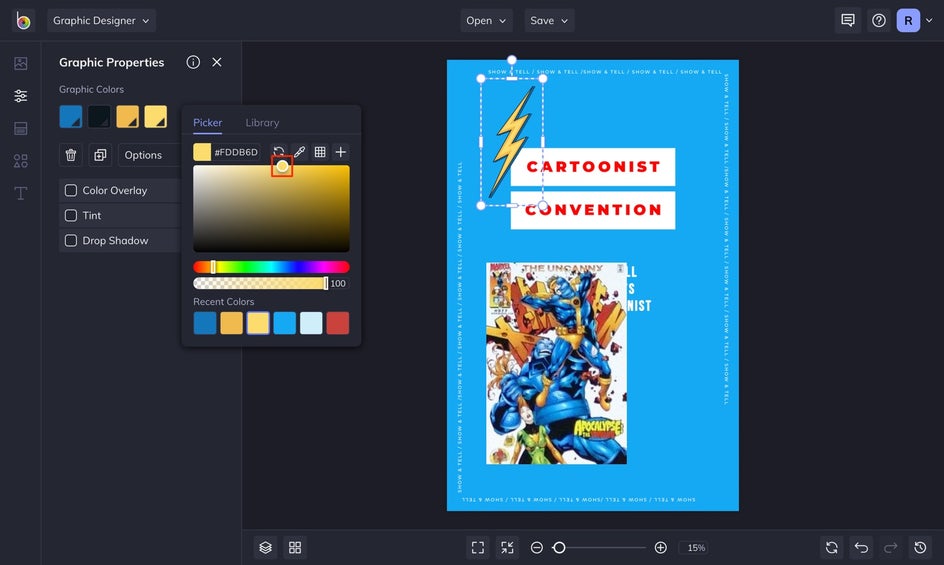
Task: Select the red recent color swatch
Action: (x=338, y=323)
